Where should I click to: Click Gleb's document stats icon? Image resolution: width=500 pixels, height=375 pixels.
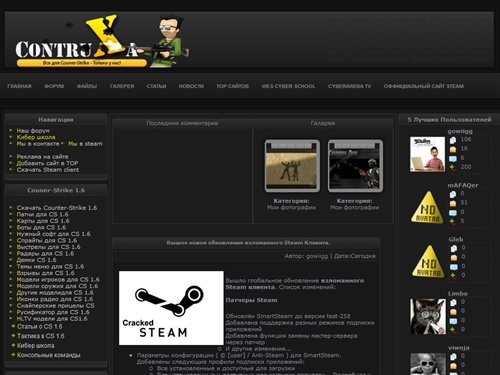[454, 248]
